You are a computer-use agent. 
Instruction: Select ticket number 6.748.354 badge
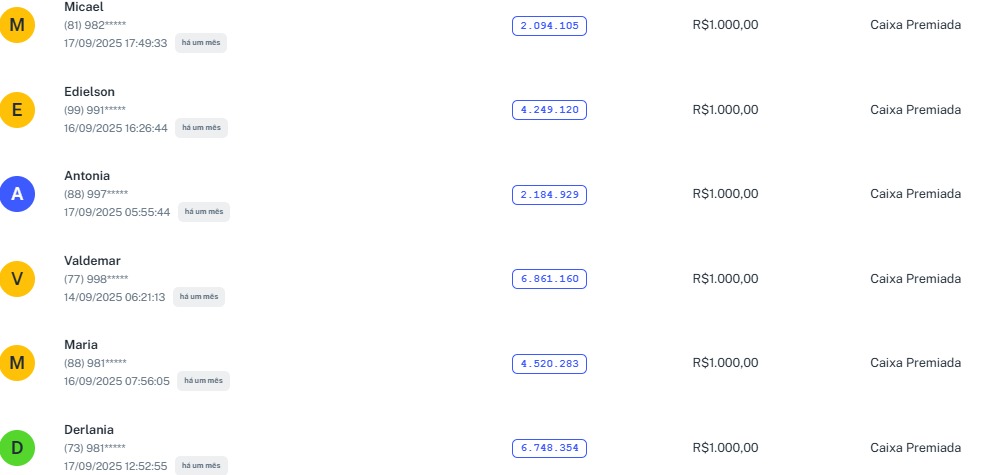coord(549,448)
